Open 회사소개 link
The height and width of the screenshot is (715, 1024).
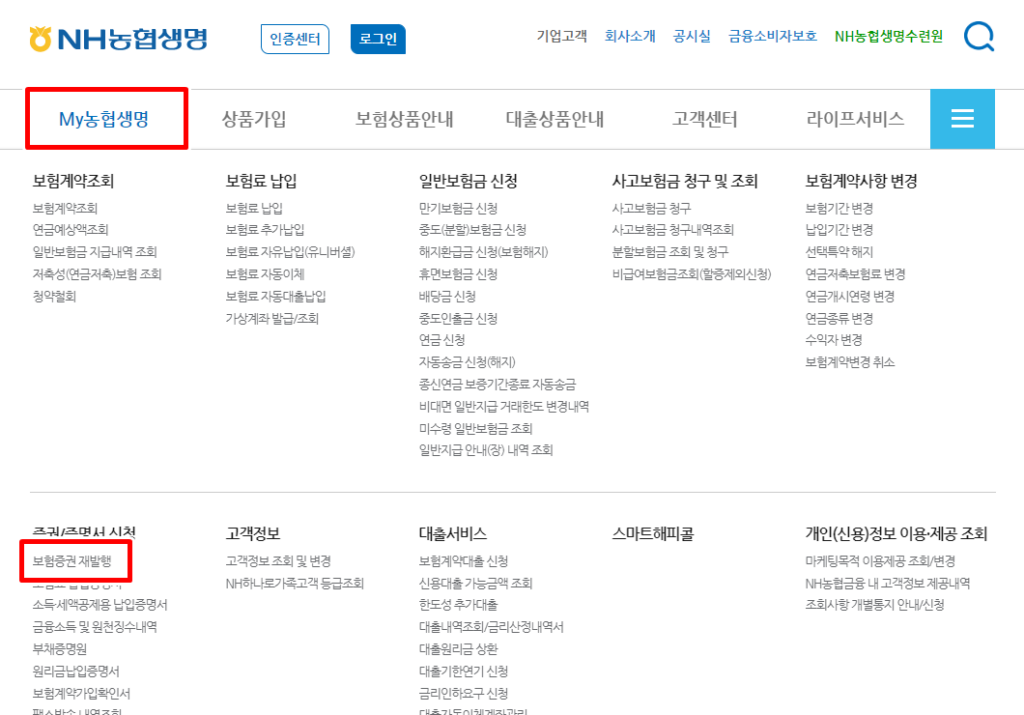(x=630, y=36)
